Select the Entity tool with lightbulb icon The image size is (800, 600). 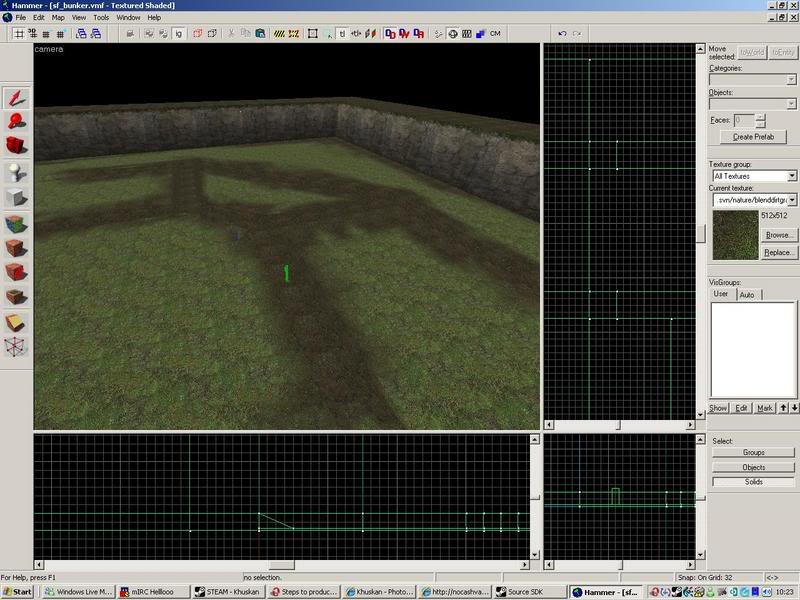pos(17,172)
